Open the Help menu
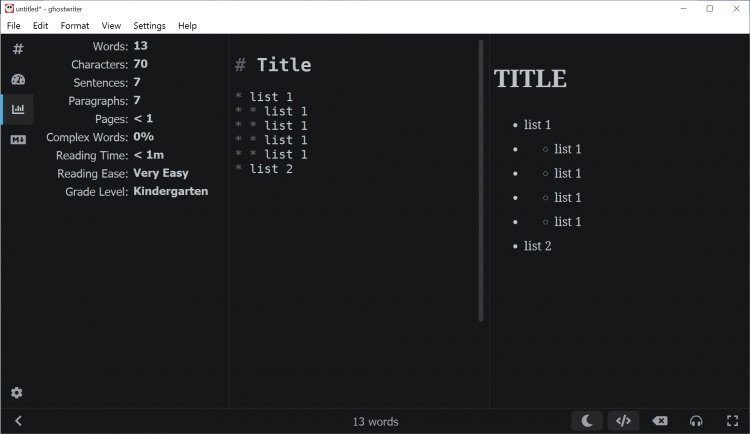 pyautogui.click(x=187, y=25)
